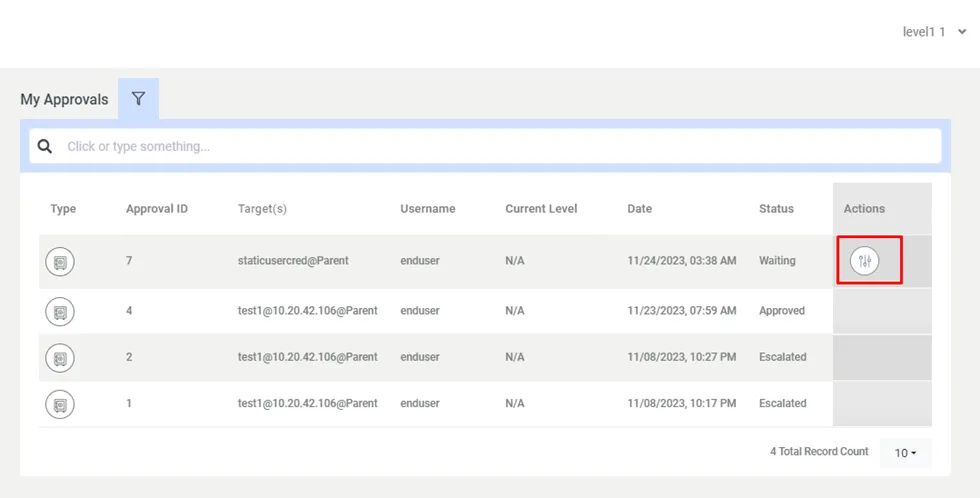Click the Approval ID column header
The height and width of the screenshot is (498, 980).
tap(157, 209)
